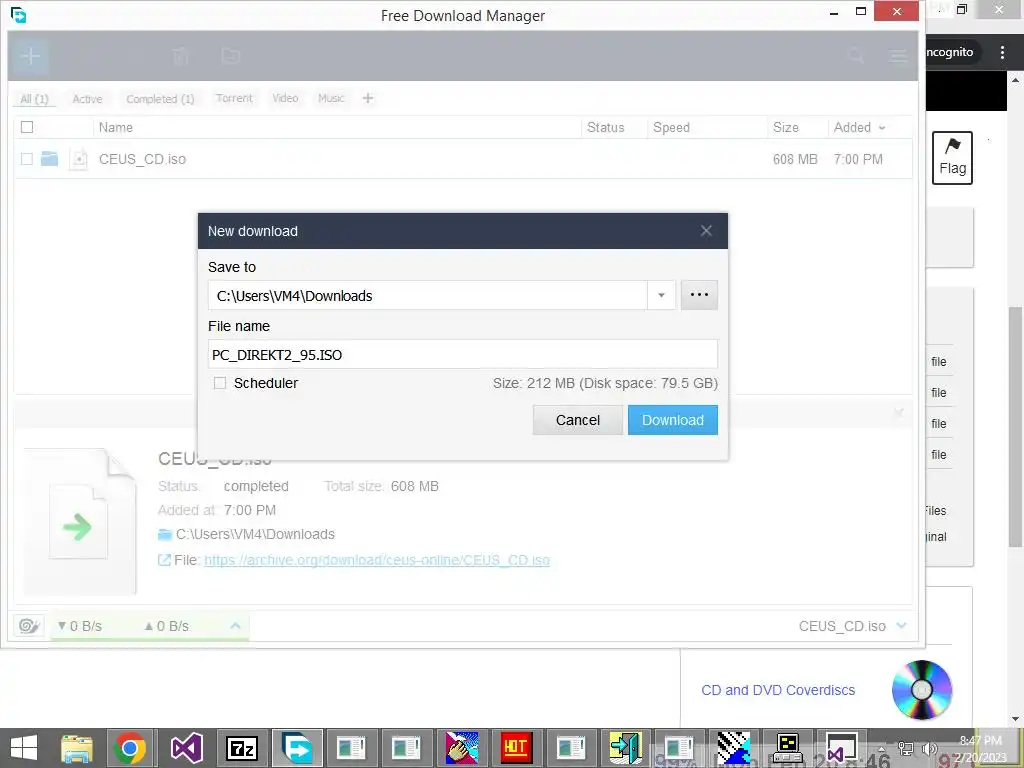The image size is (1024, 768).
Task: Close the download details panel
Action: coord(899,413)
